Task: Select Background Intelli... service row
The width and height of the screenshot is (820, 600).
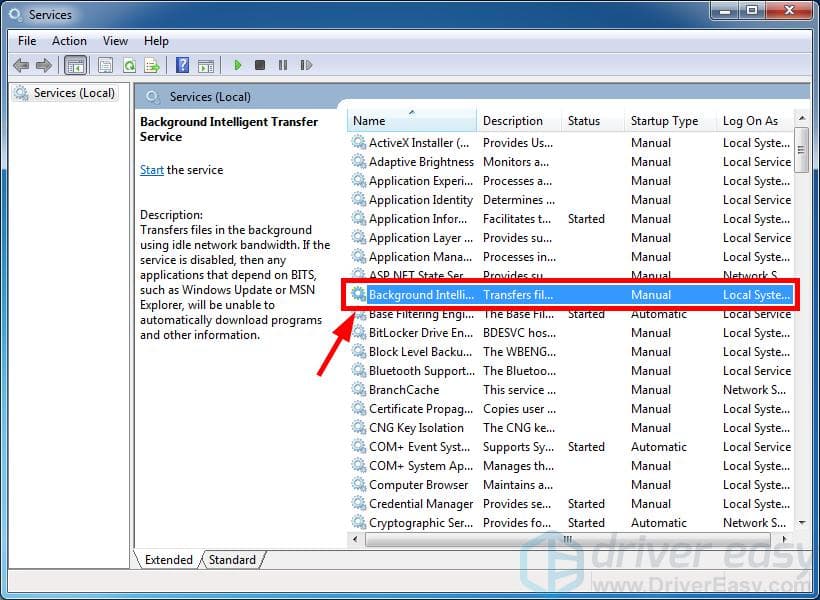Action: (571, 295)
